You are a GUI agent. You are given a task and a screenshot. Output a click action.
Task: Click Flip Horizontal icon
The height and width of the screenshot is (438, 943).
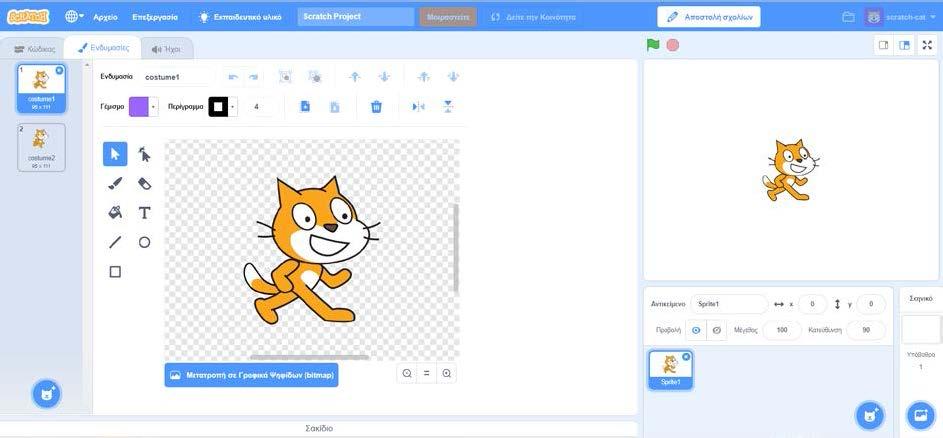[418, 106]
